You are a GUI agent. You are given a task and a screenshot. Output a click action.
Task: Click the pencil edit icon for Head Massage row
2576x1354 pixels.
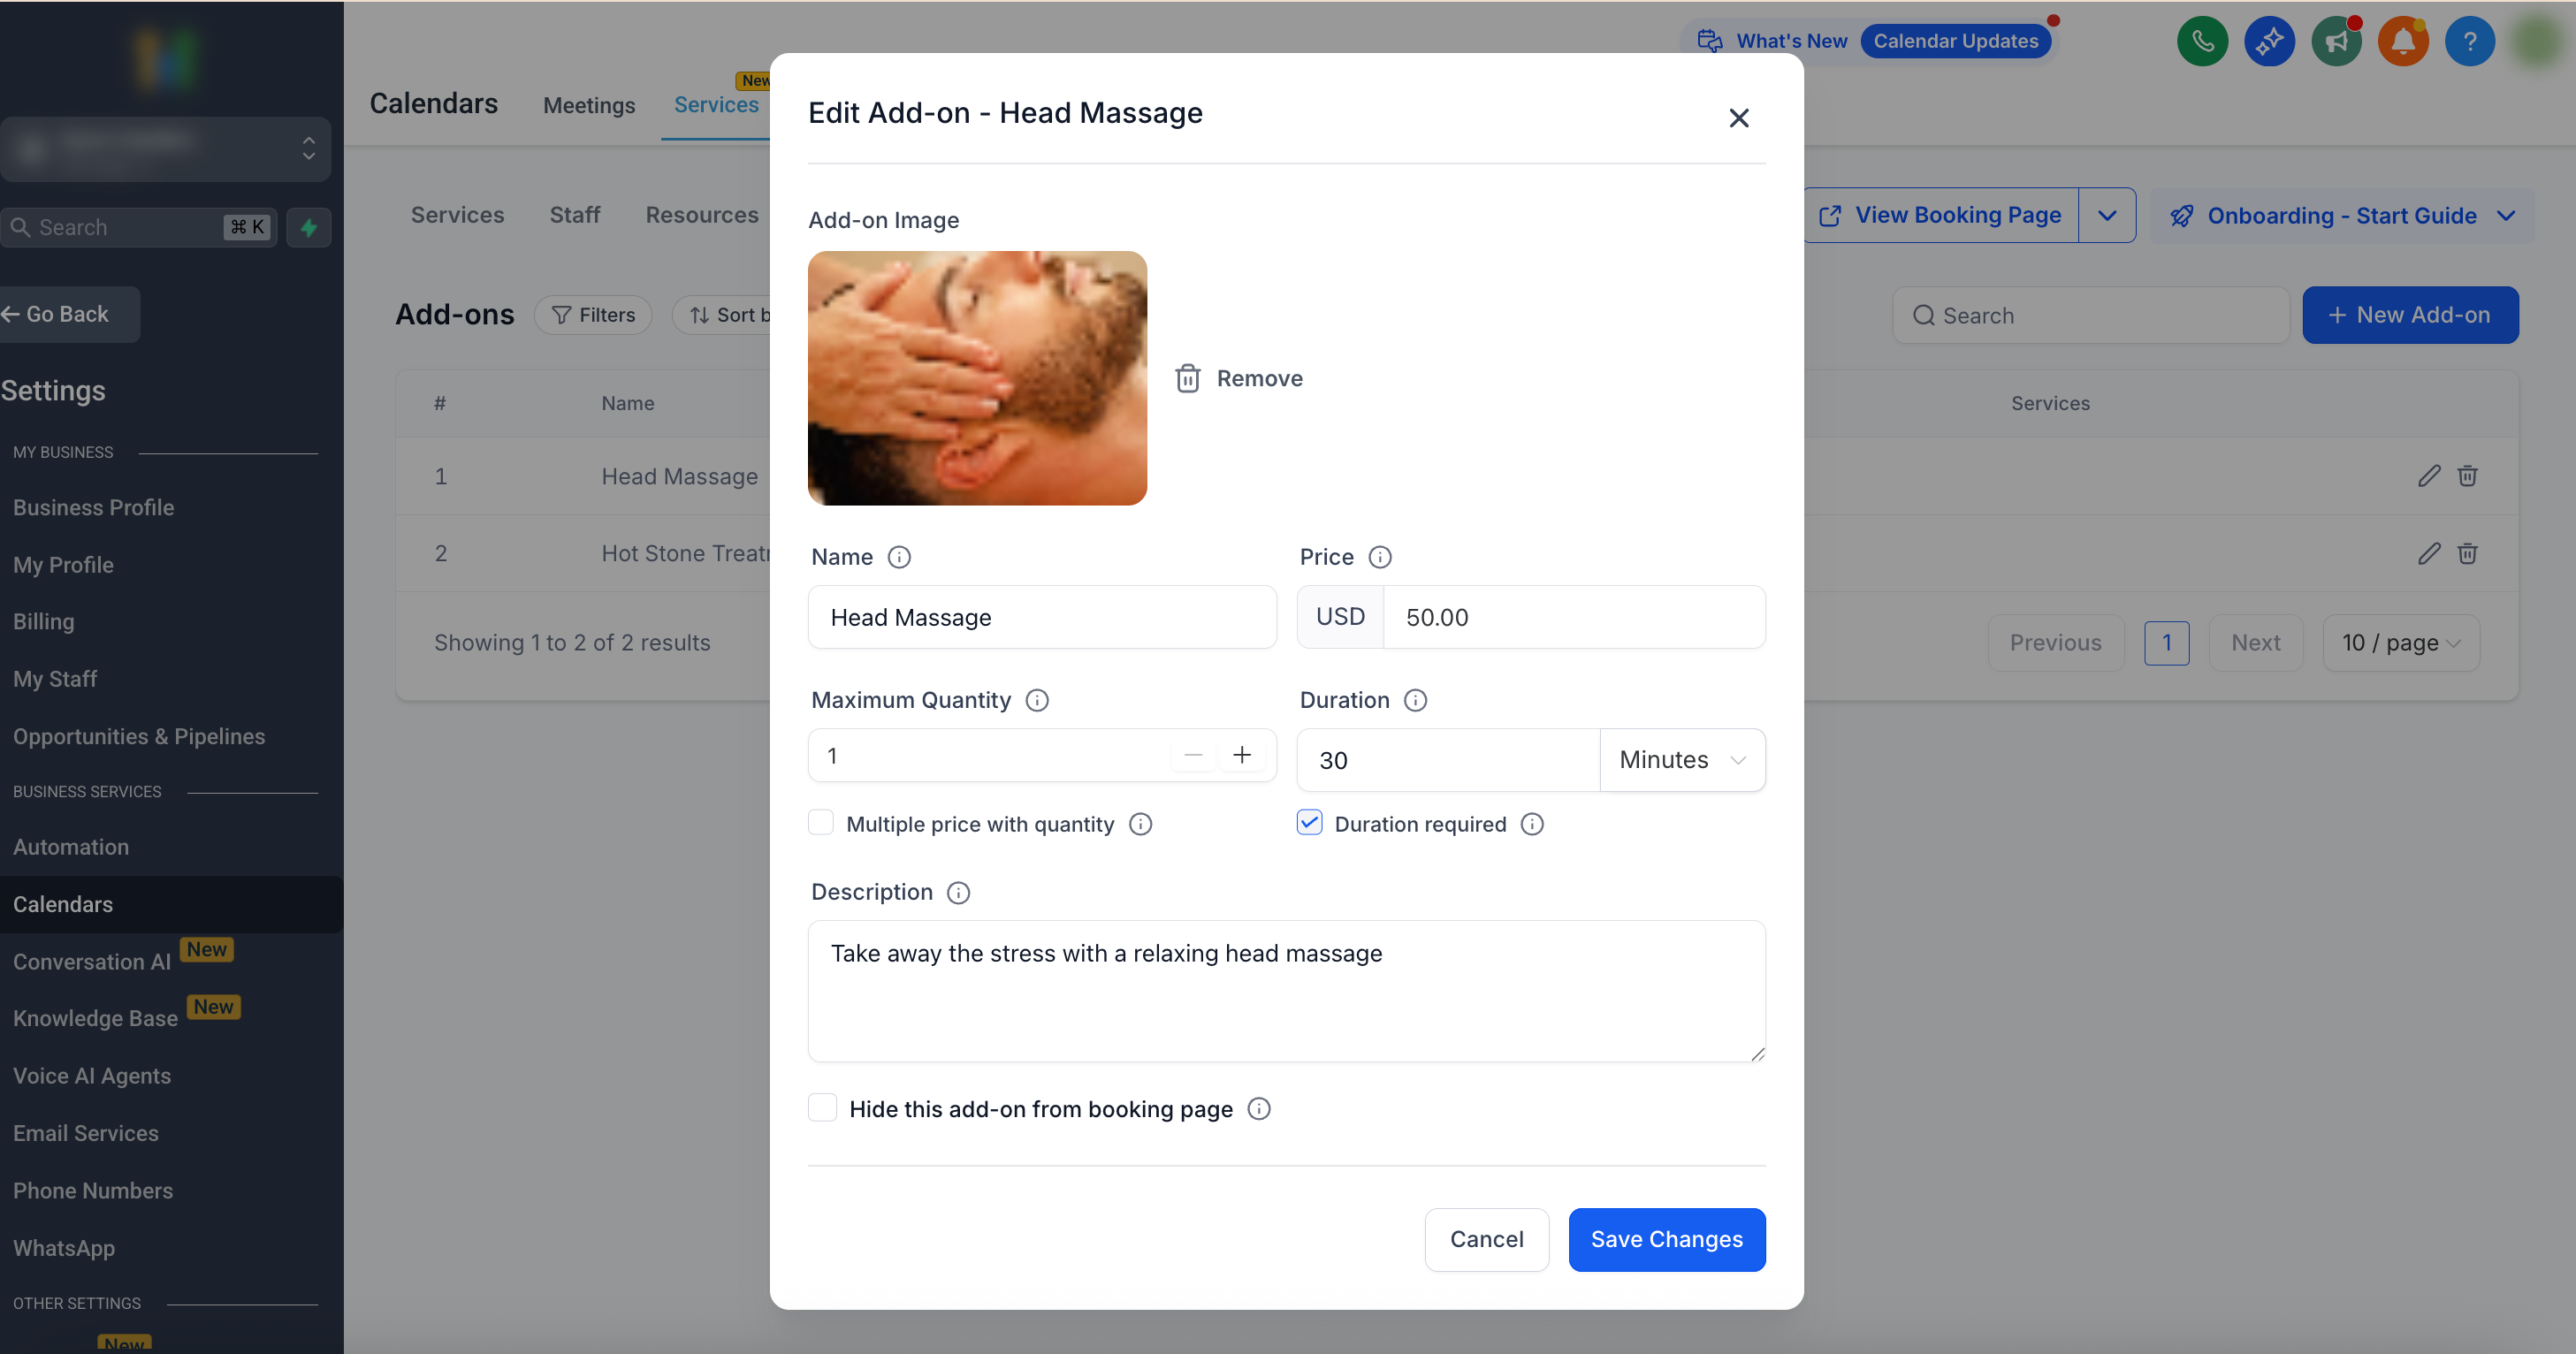pos(2429,476)
